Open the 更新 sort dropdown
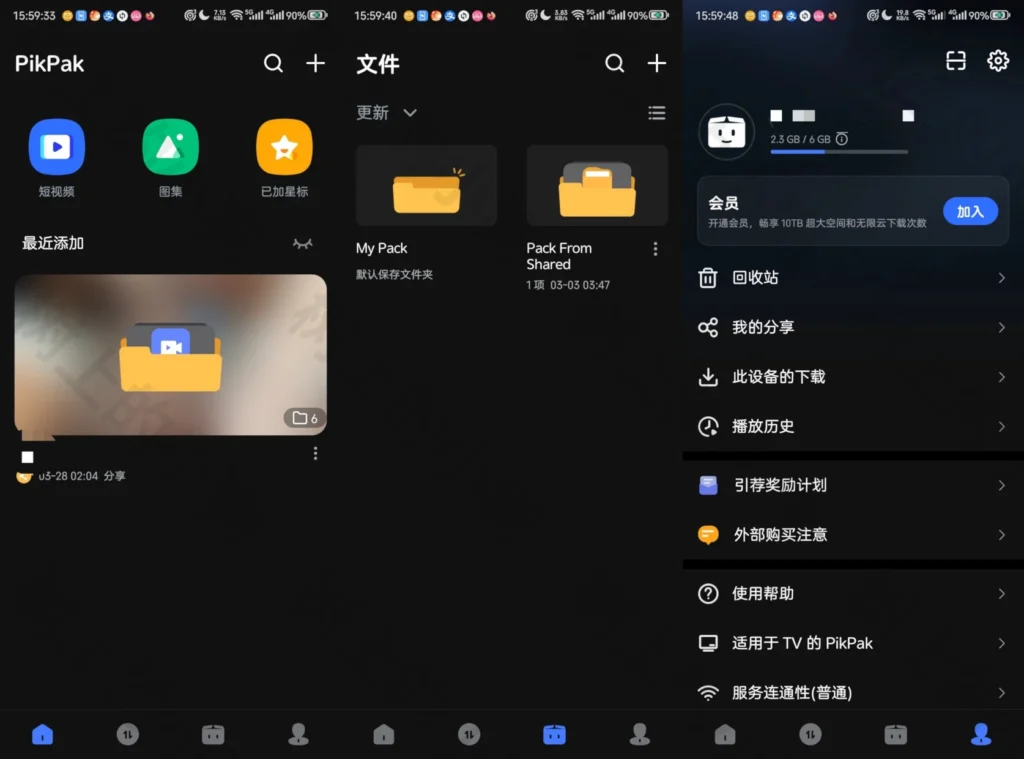This screenshot has width=1024, height=759. click(385, 113)
